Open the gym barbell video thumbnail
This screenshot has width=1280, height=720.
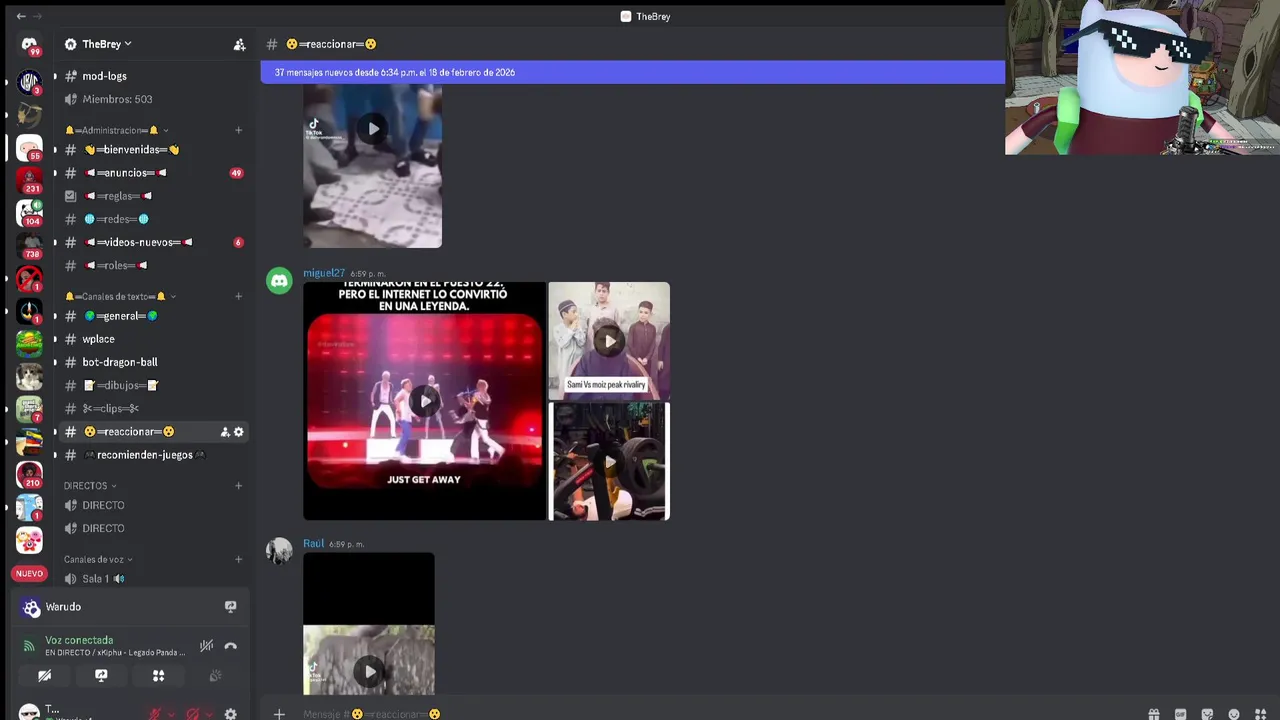(x=609, y=461)
